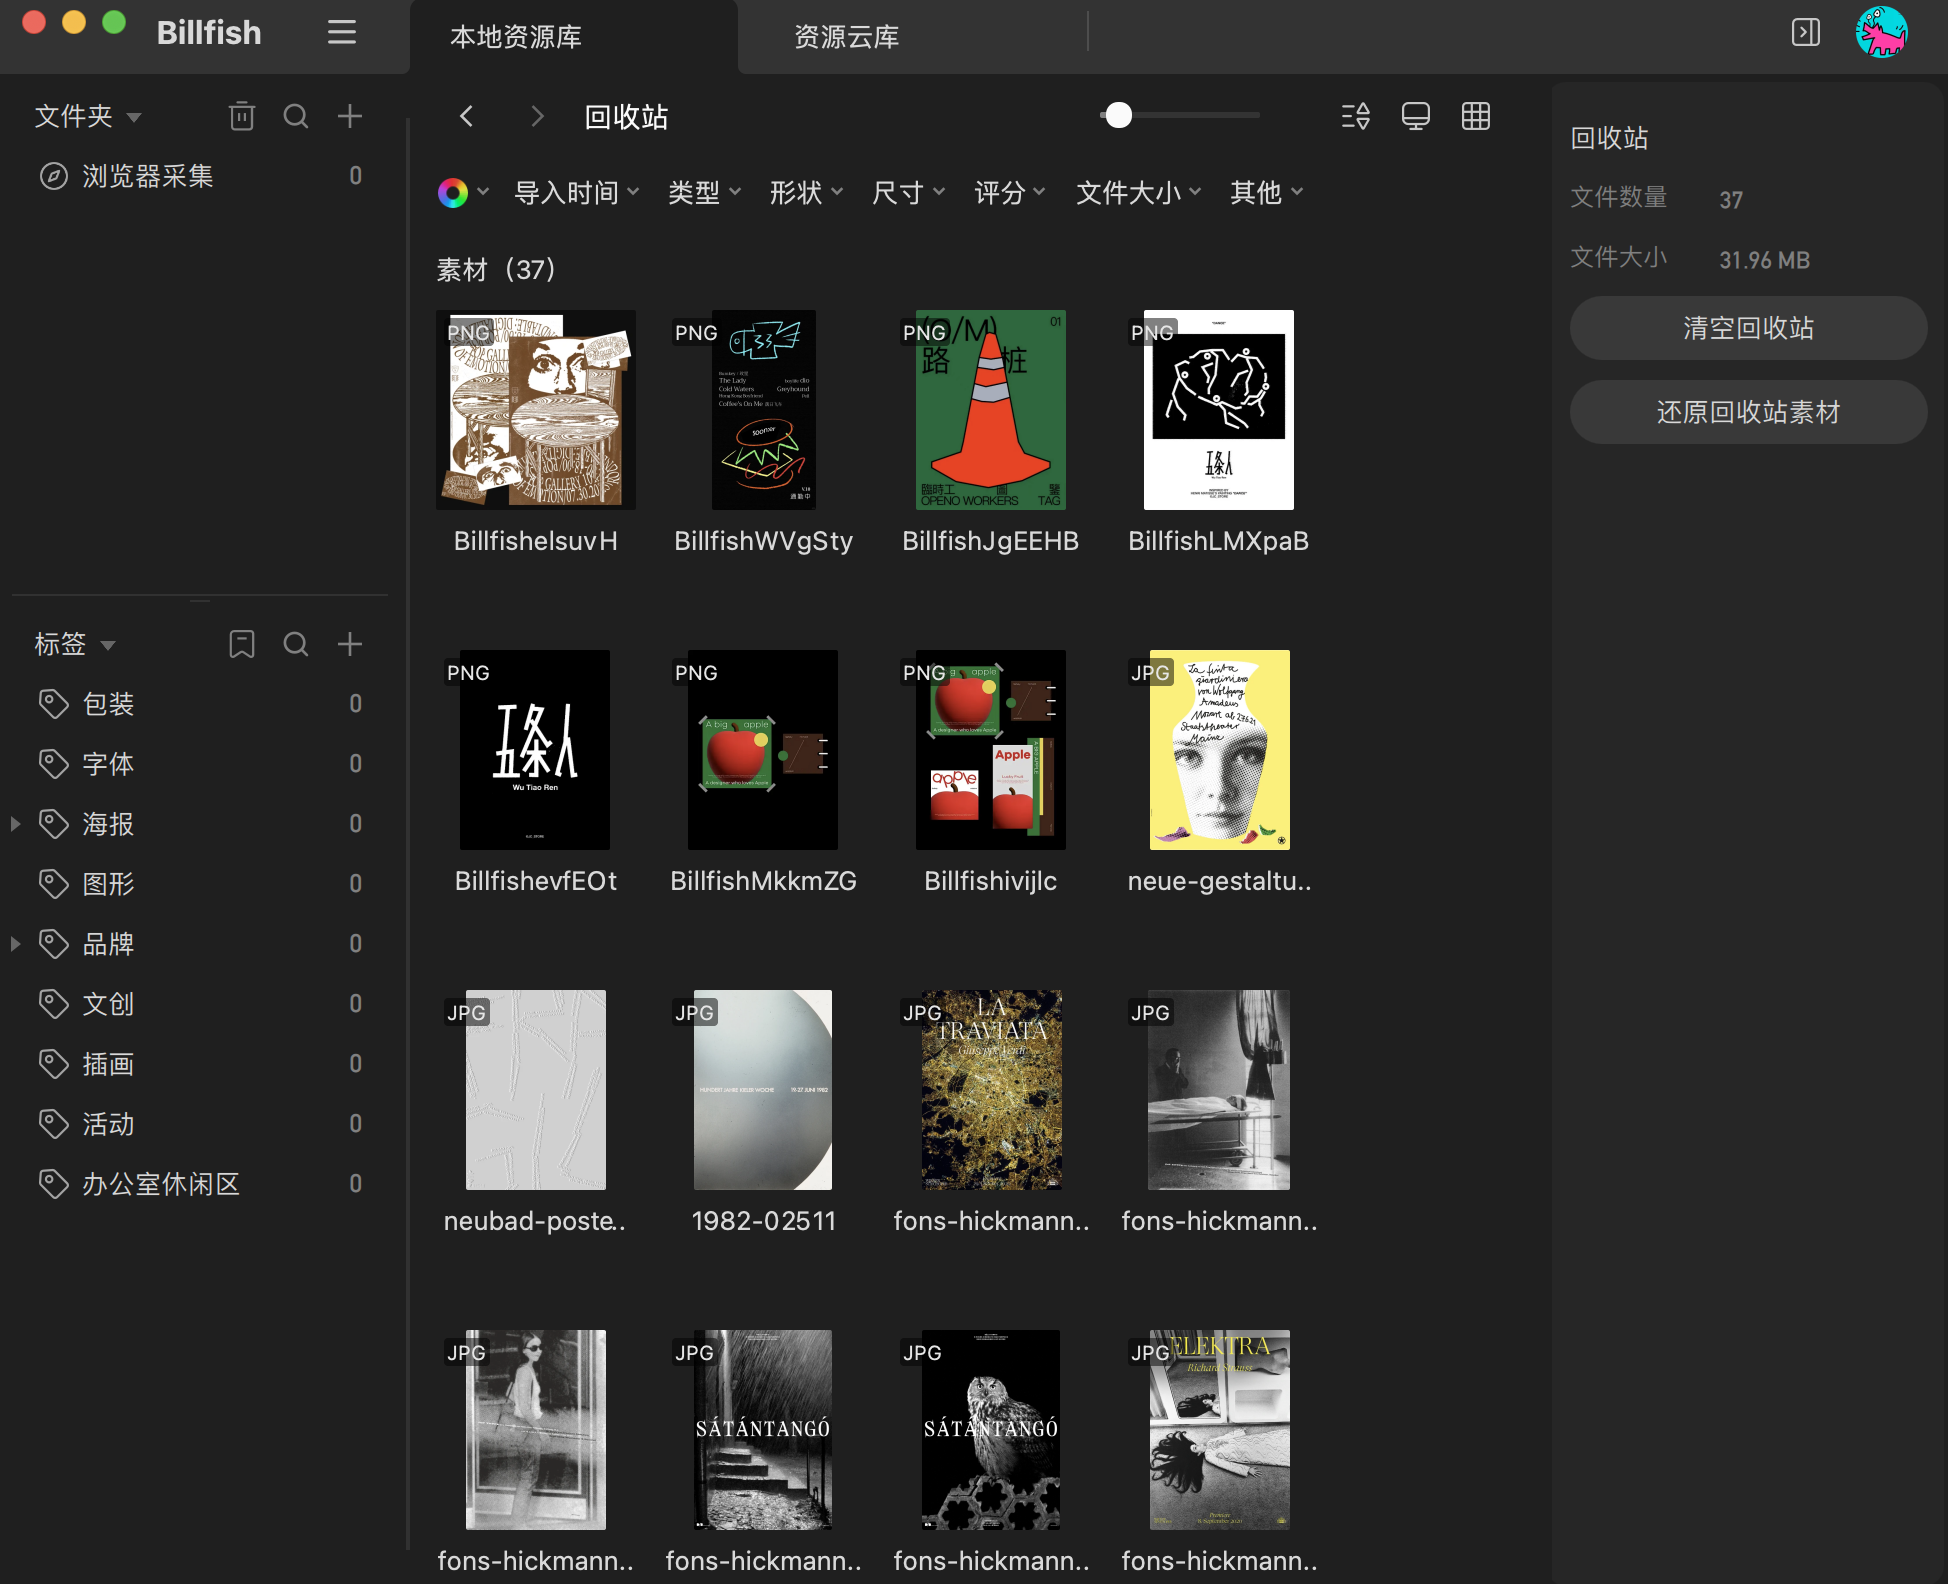Select the 1982-02511 thumbnail
Screen dimensions: 1948x1584
click(763, 1090)
